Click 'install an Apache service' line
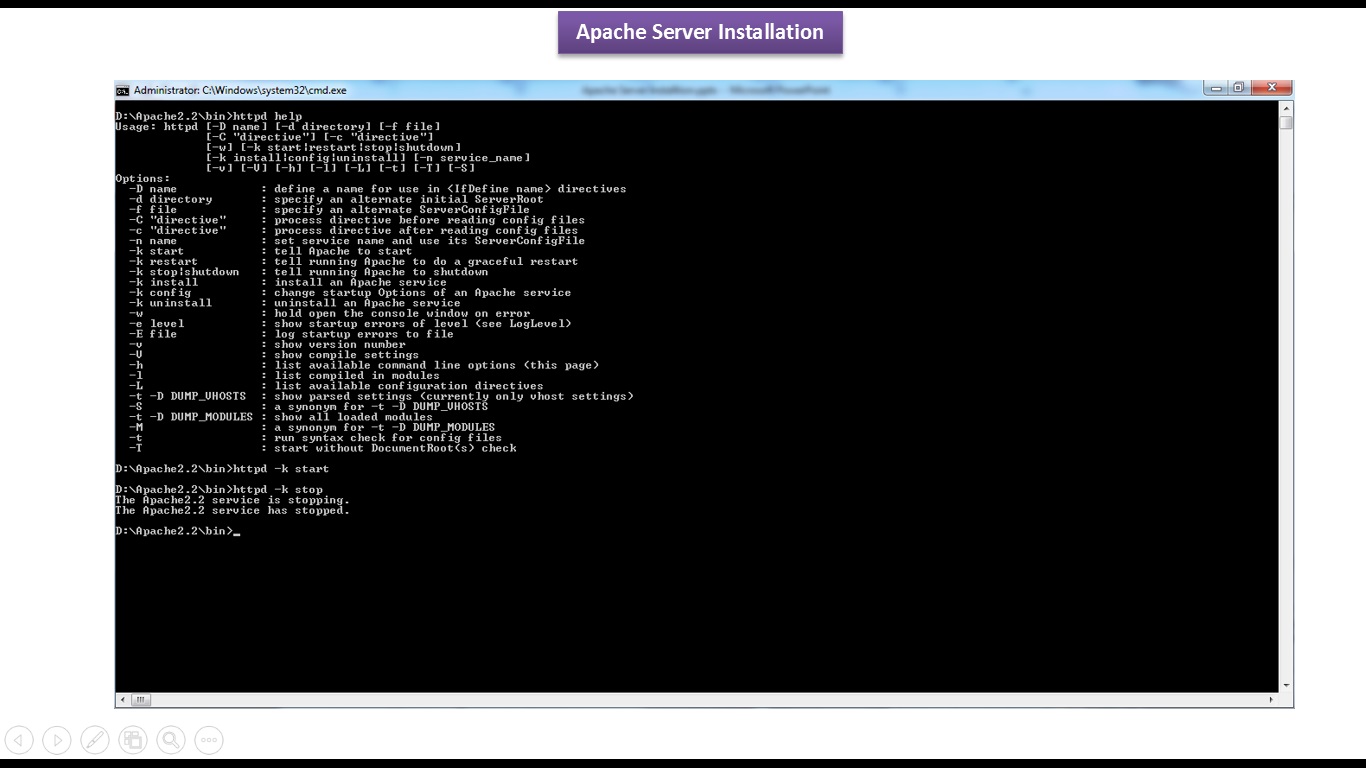 [361, 282]
